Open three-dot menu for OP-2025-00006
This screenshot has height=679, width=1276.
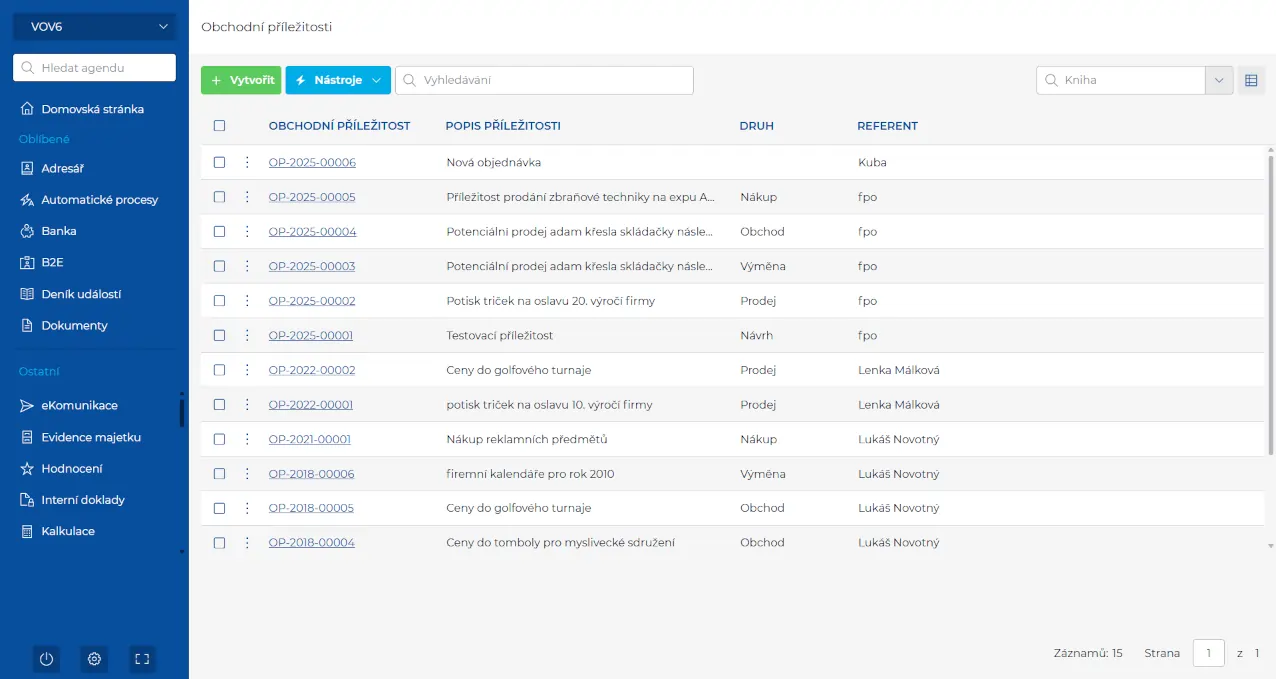tap(247, 162)
